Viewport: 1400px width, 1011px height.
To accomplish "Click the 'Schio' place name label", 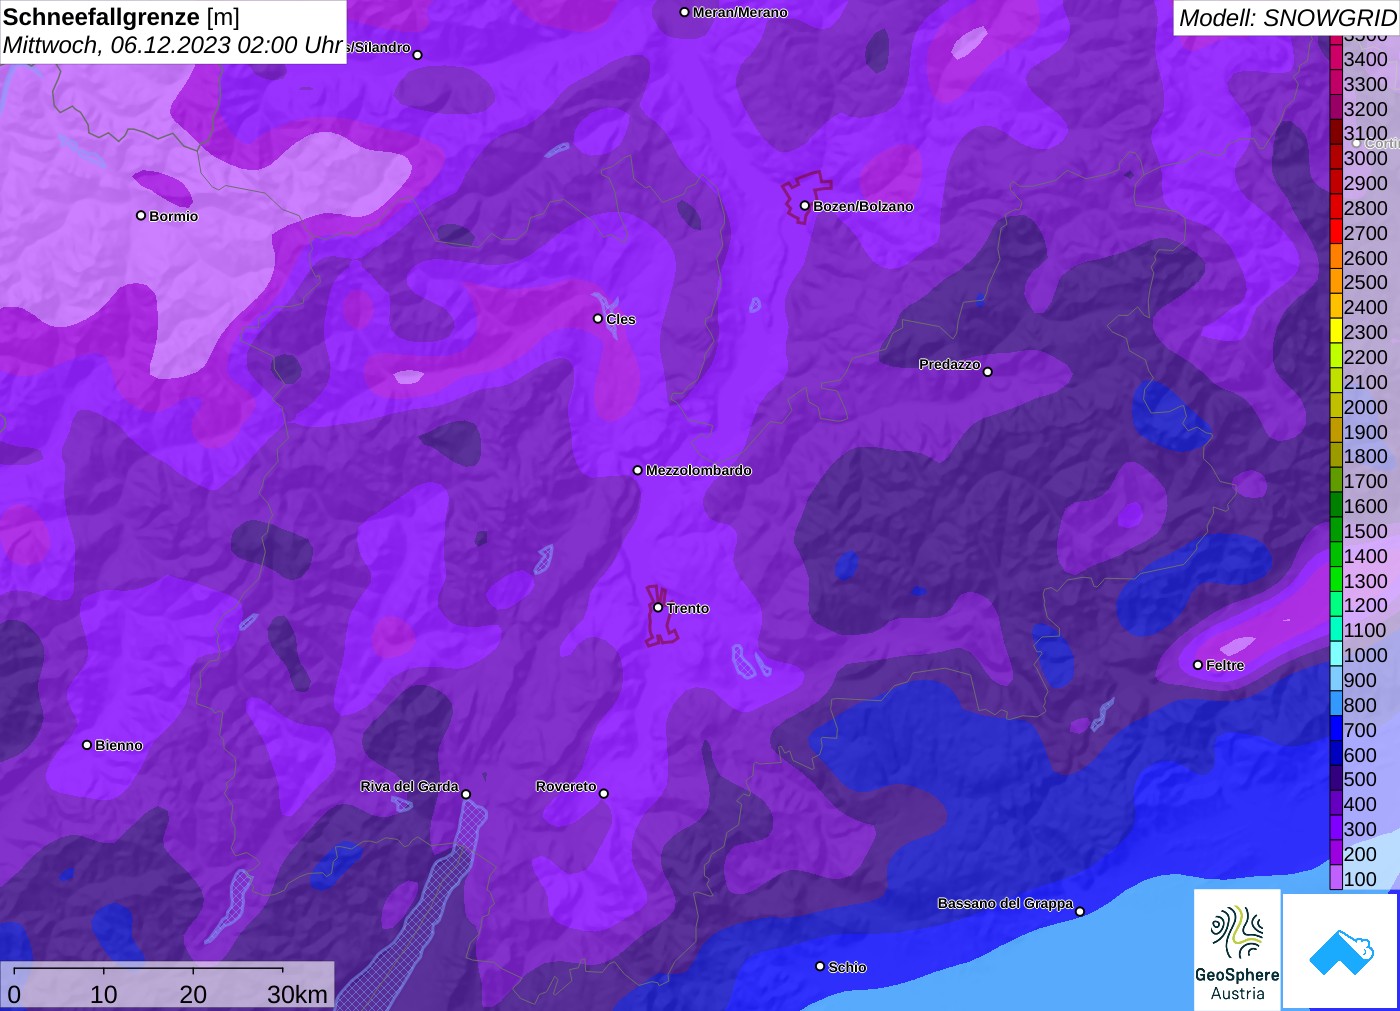I will (847, 967).
